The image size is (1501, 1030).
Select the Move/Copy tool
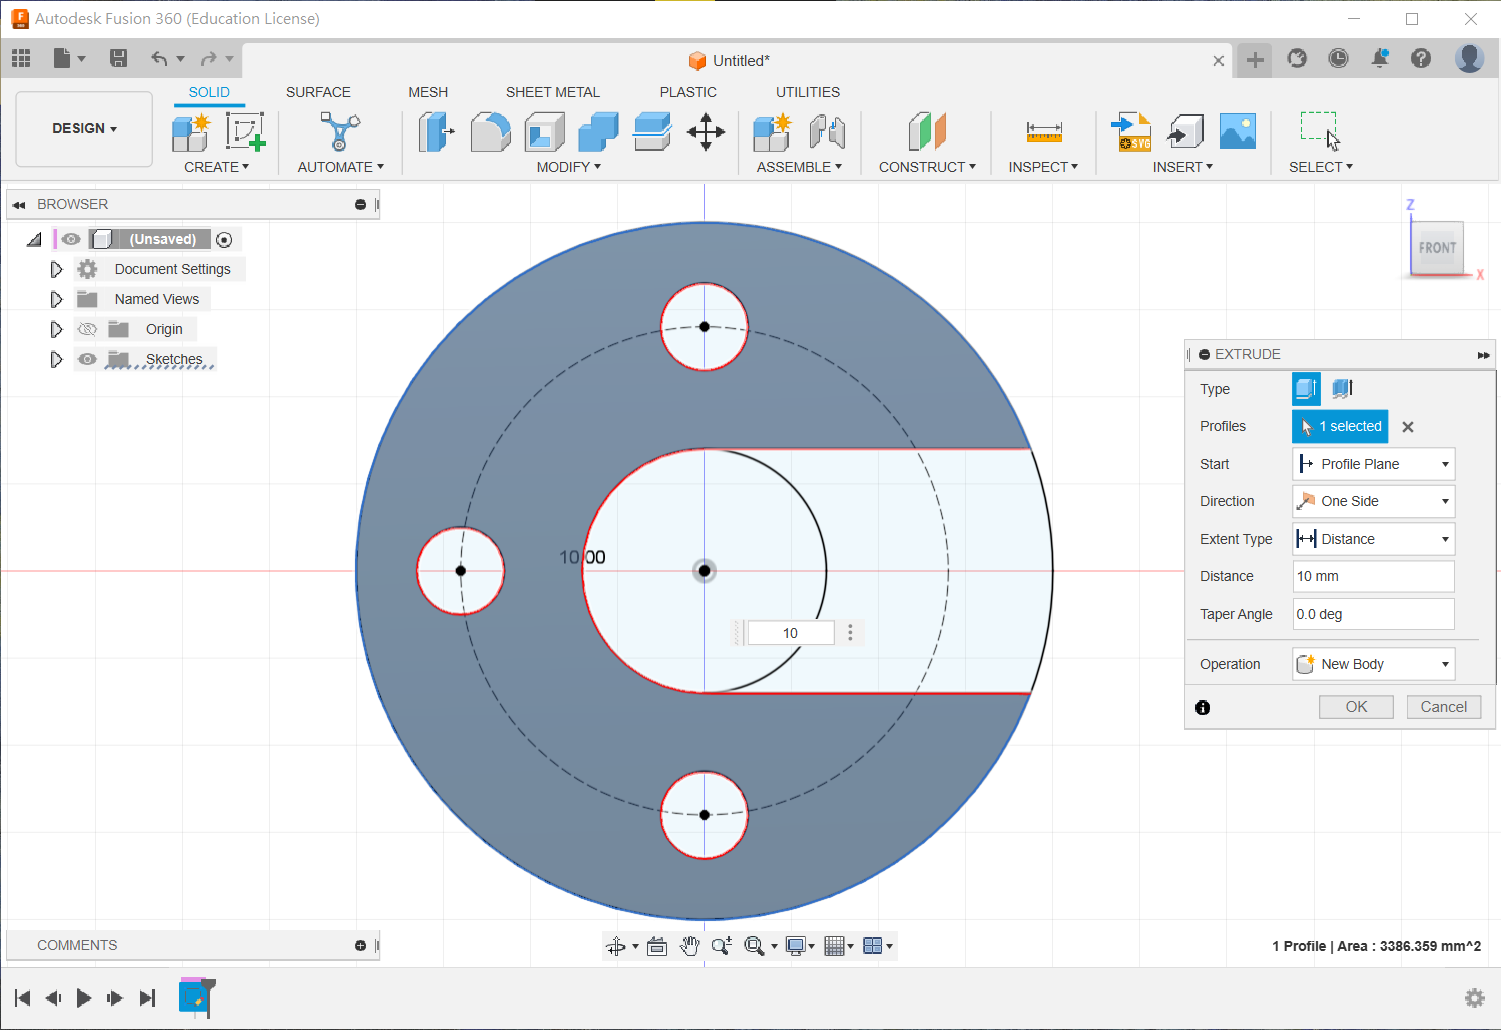(706, 132)
